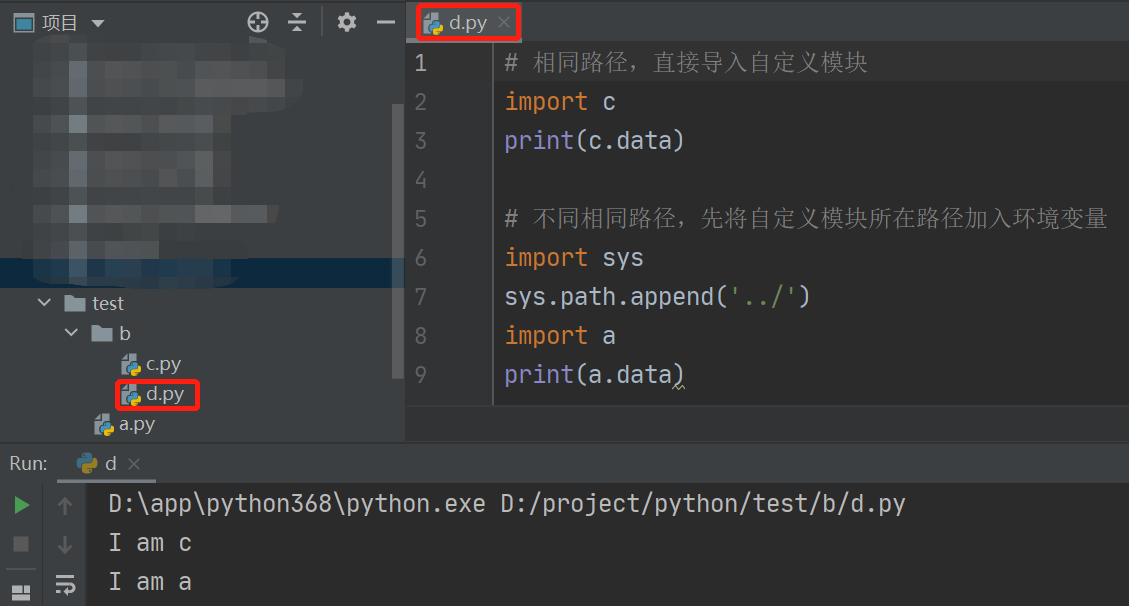Open c.py in the project tree

point(163,364)
